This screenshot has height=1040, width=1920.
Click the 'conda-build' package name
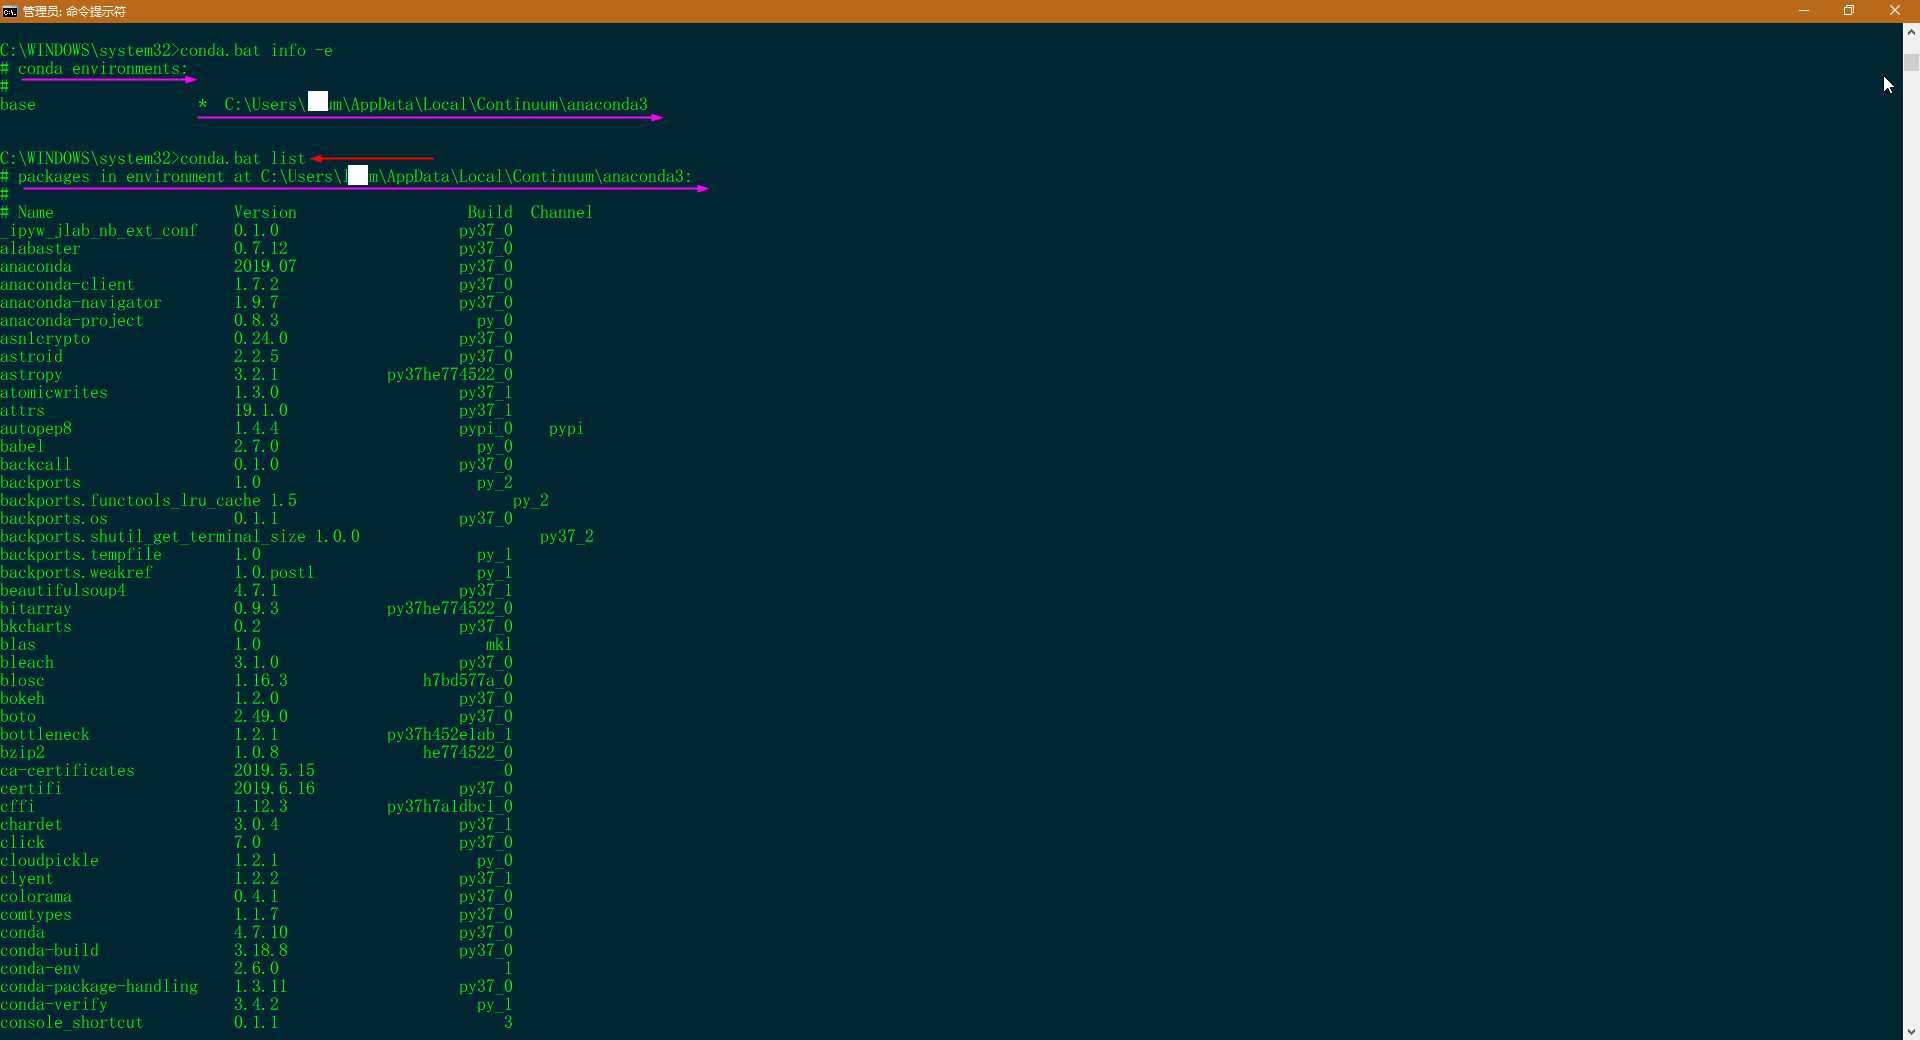point(49,950)
